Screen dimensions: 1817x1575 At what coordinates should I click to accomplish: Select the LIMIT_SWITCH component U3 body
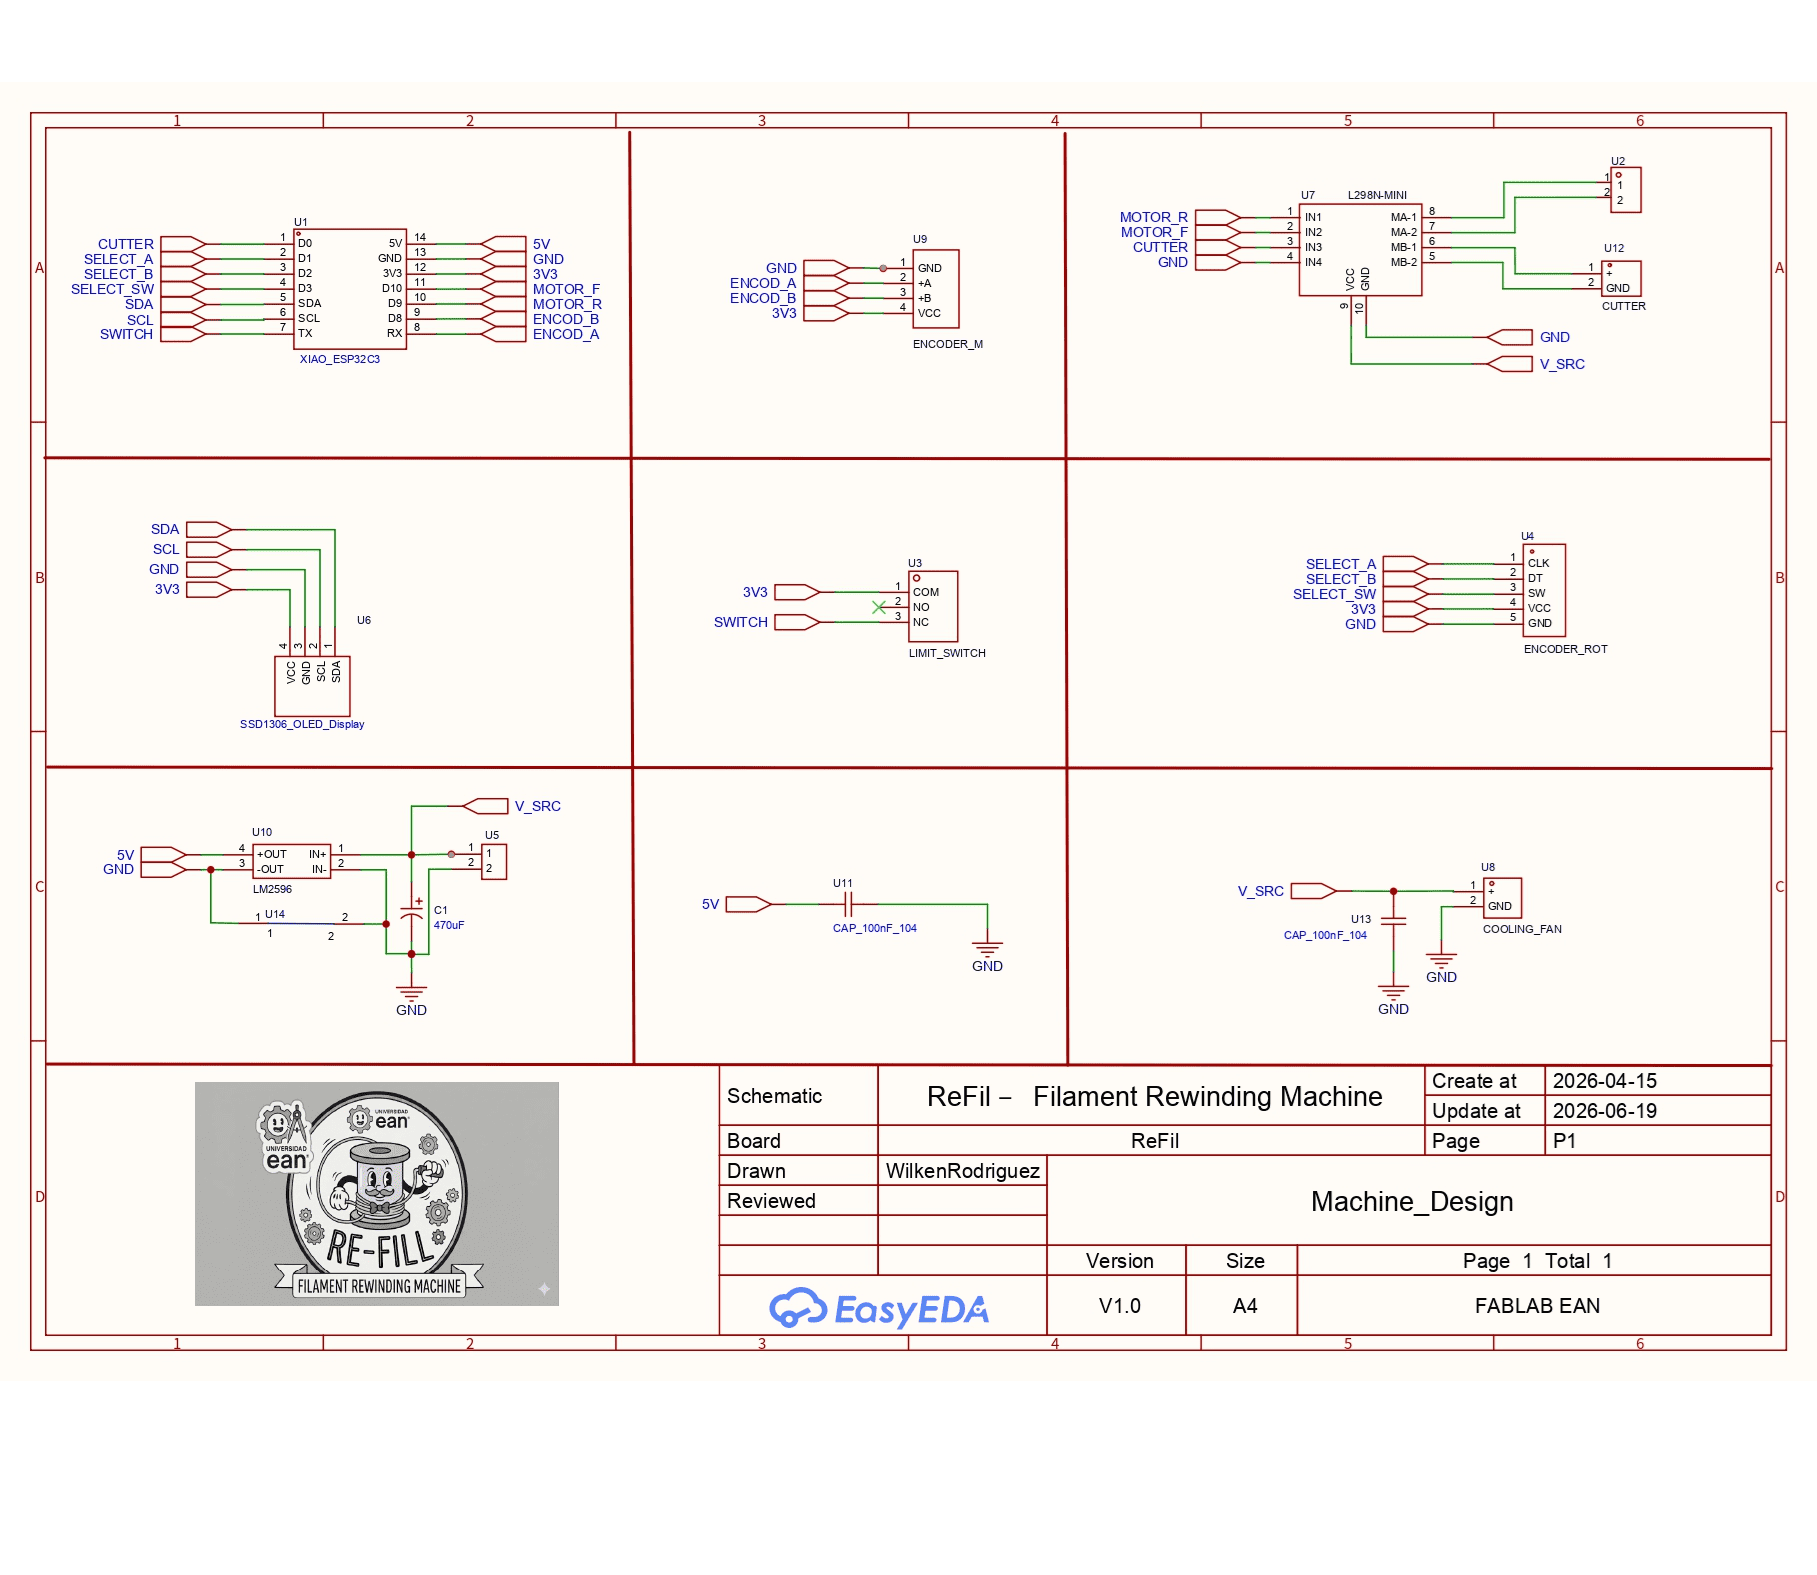[932, 606]
